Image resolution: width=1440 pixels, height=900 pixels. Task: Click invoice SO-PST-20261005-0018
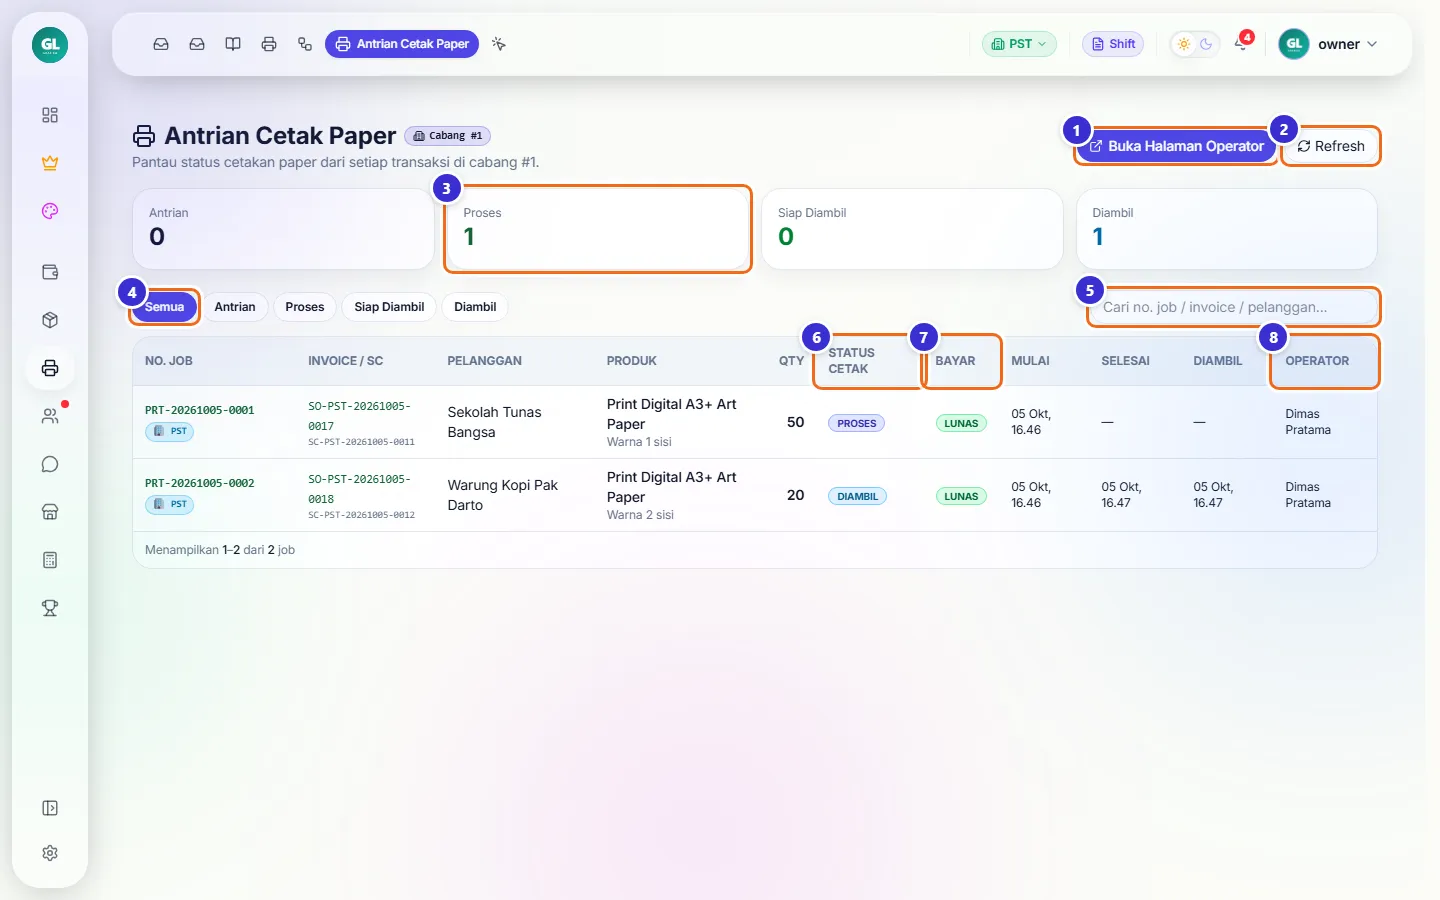[x=359, y=489]
